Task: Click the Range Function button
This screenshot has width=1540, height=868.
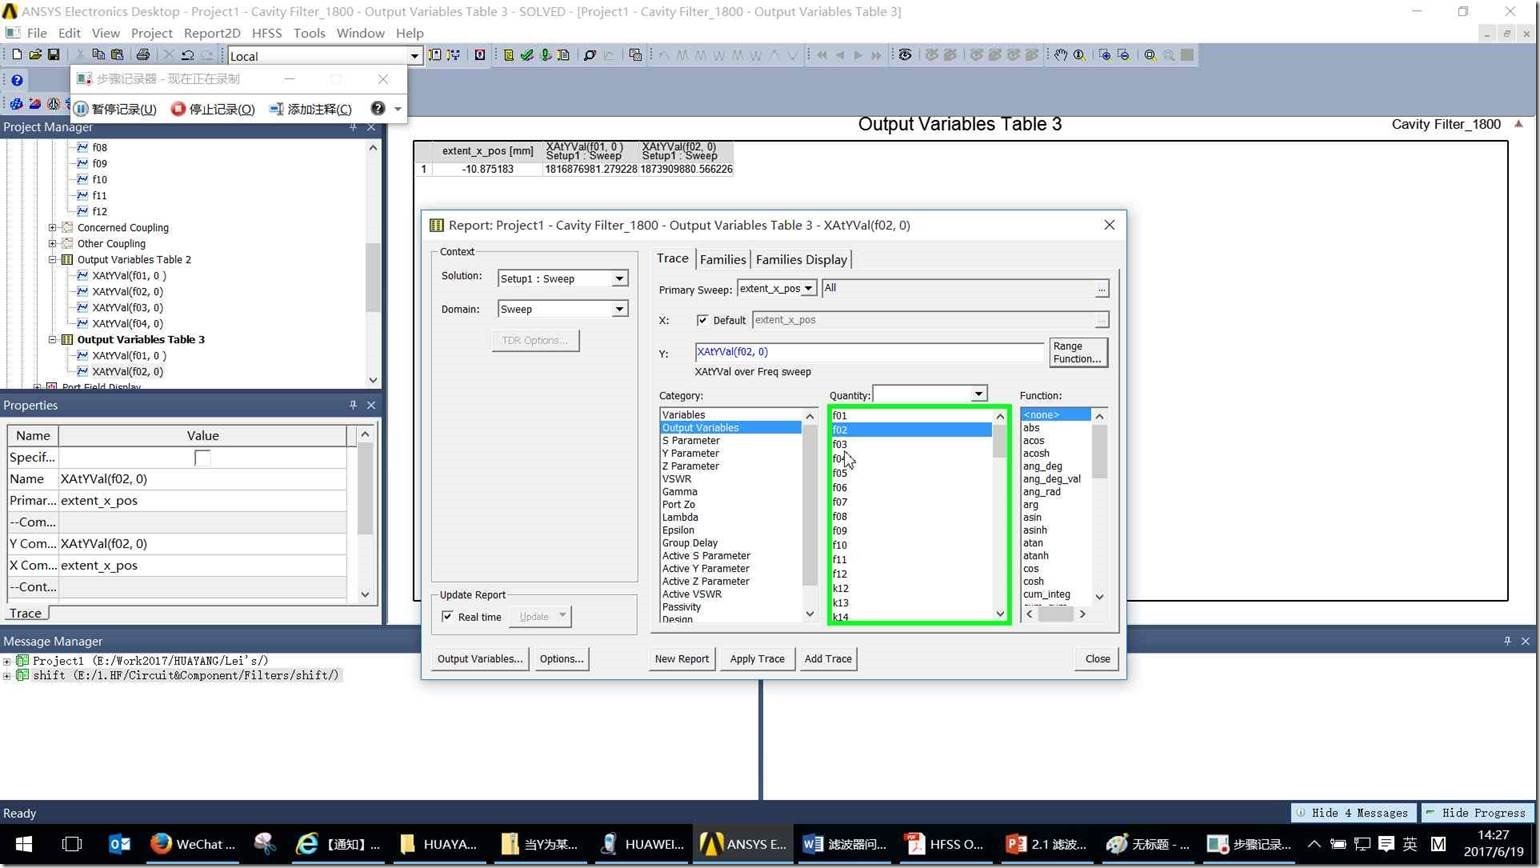Action: pyautogui.click(x=1077, y=352)
